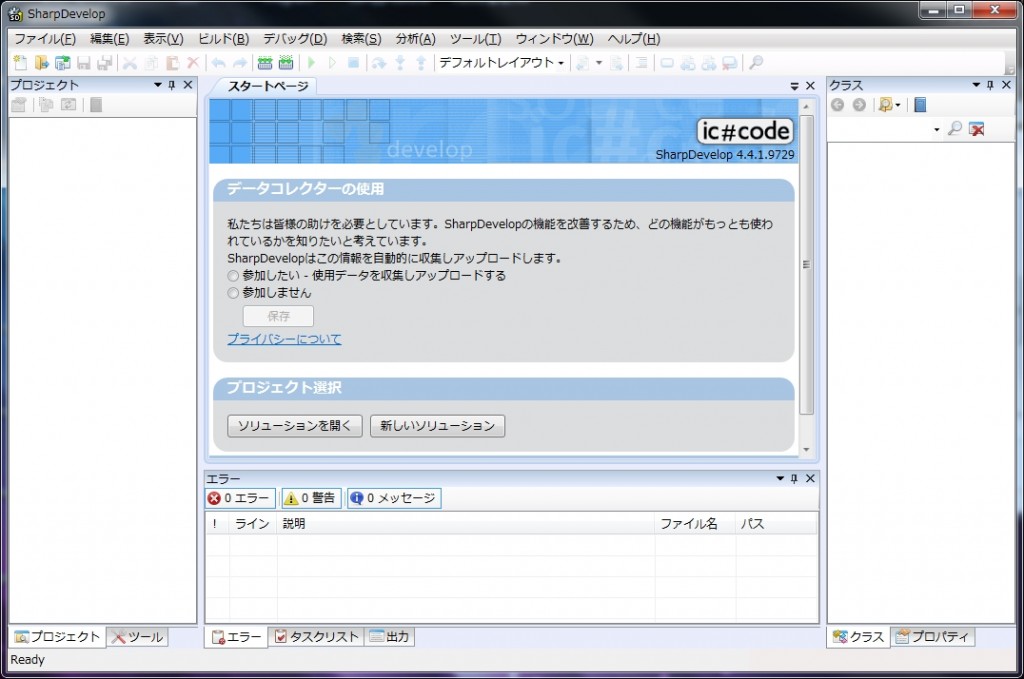Save all files via toolbar icon
The image size is (1024, 679).
tap(107, 62)
